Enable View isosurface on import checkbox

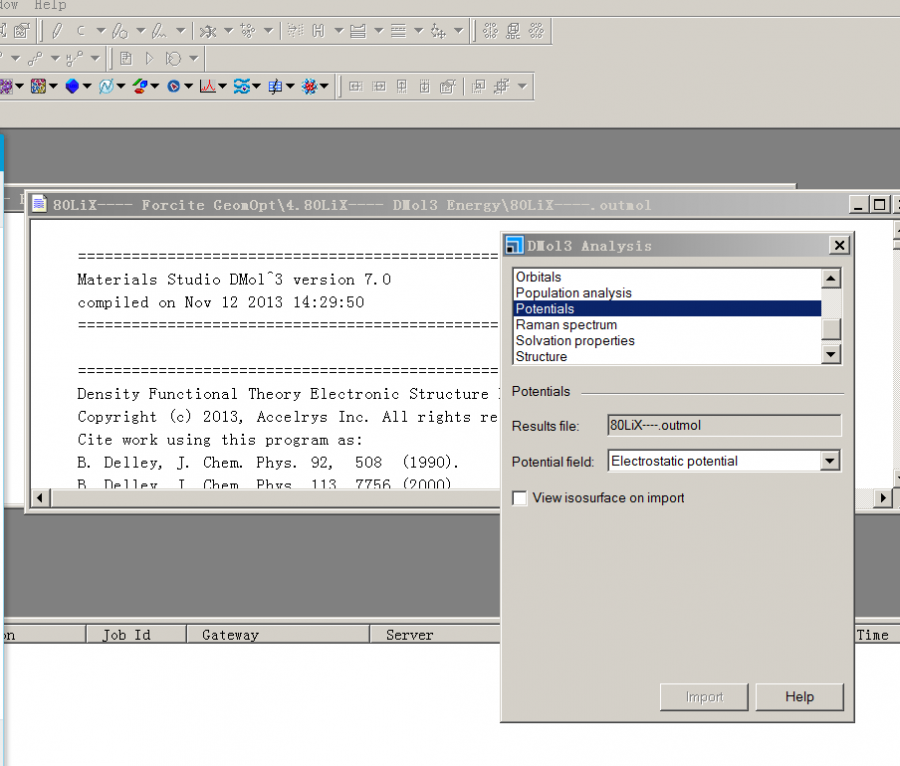tap(519, 497)
